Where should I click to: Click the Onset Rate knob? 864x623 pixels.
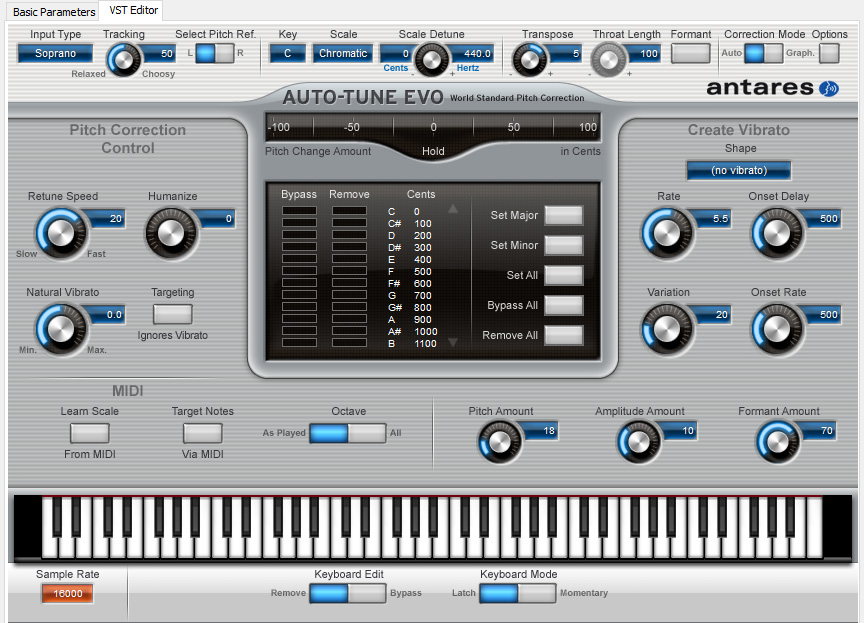point(777,329)
